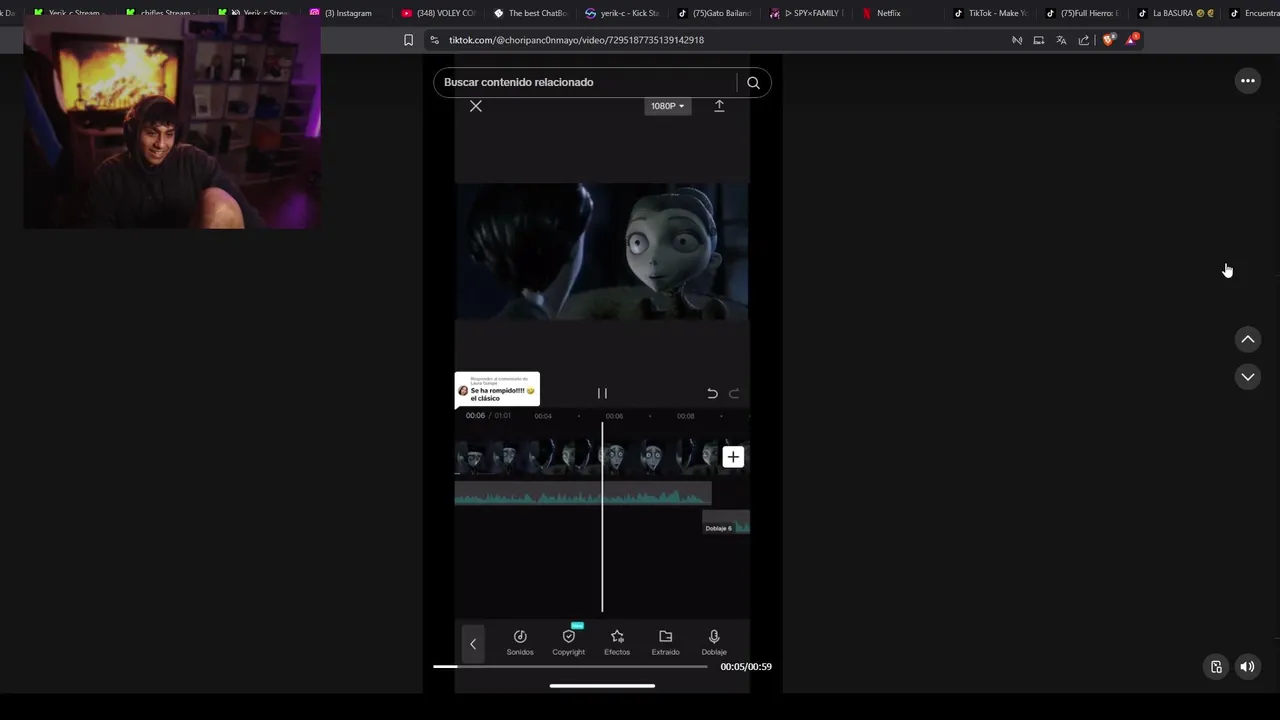
Task: Click the 00:06 timeline position label
Action: pos(475,416)
